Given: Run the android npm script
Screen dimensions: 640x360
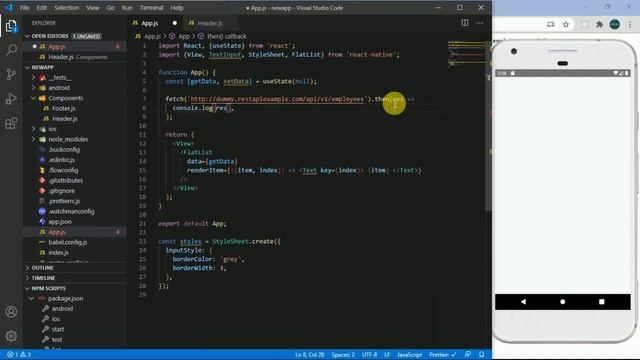Looking at the screenshot, I should (62, 309).
